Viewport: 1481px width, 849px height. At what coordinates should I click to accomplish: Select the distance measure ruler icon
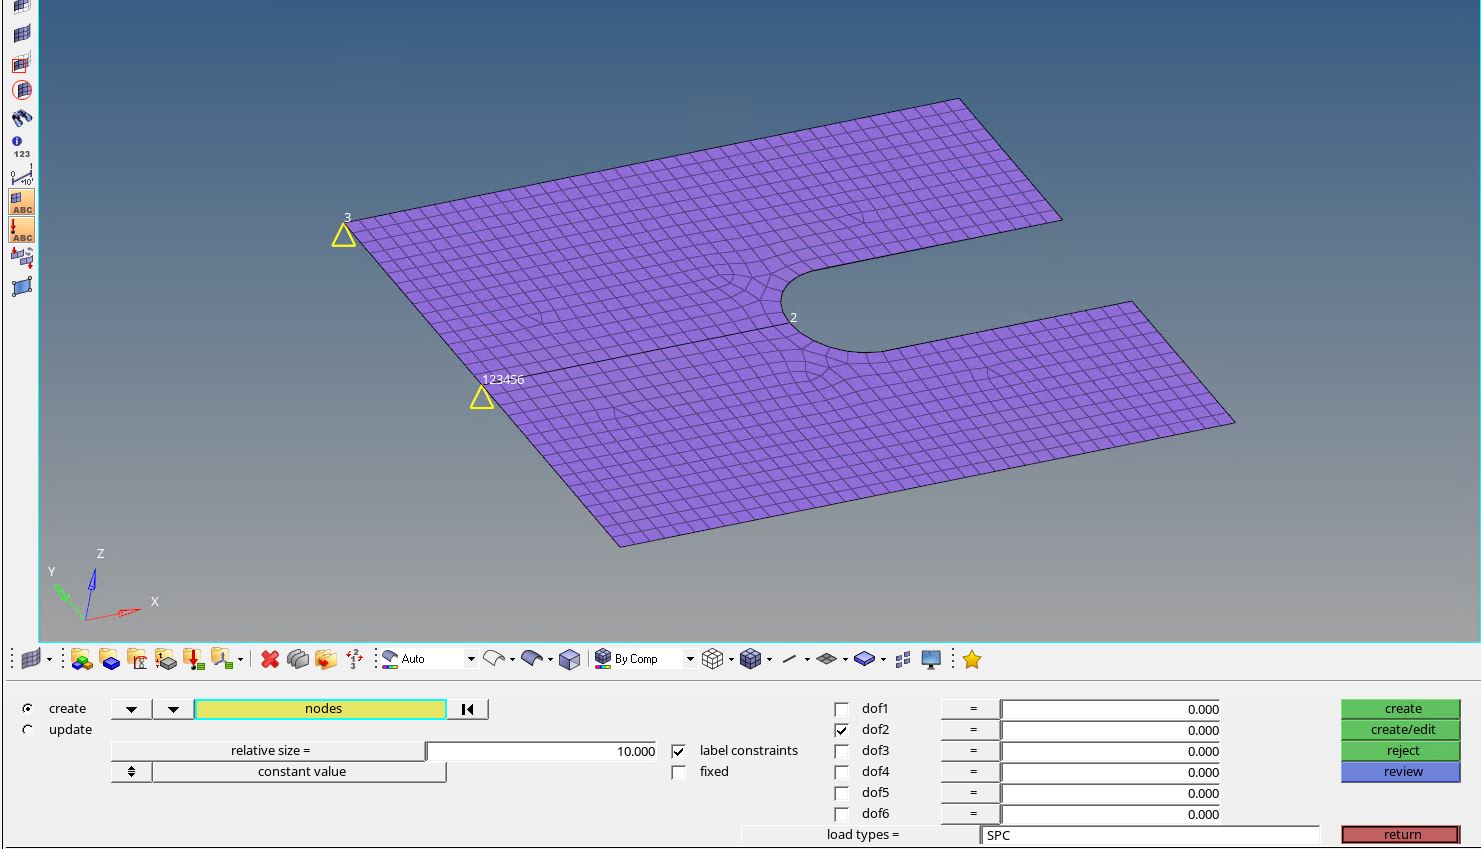pos(21,174)
